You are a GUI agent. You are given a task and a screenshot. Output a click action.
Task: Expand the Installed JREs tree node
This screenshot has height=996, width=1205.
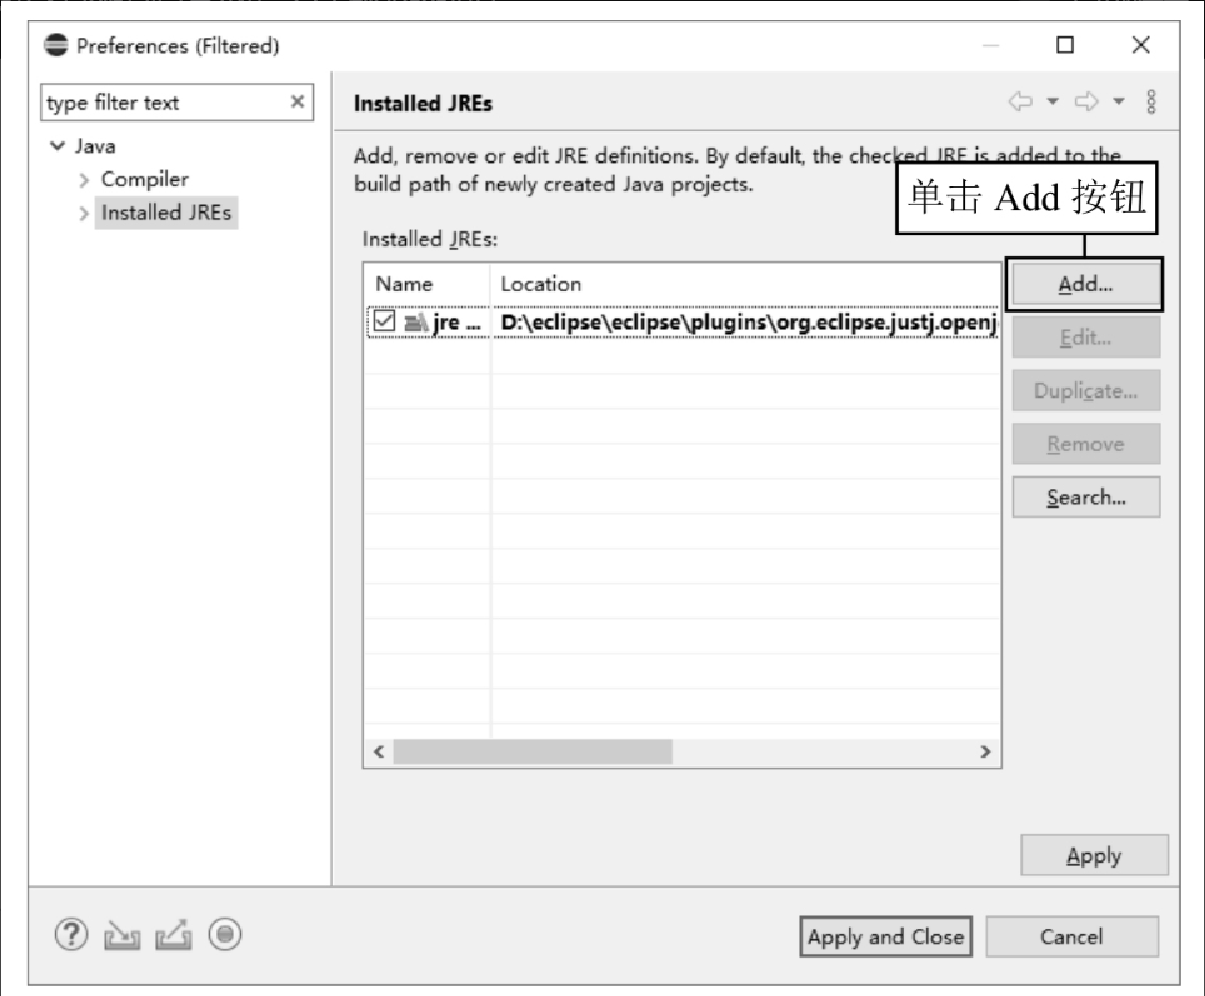point(84,213)
